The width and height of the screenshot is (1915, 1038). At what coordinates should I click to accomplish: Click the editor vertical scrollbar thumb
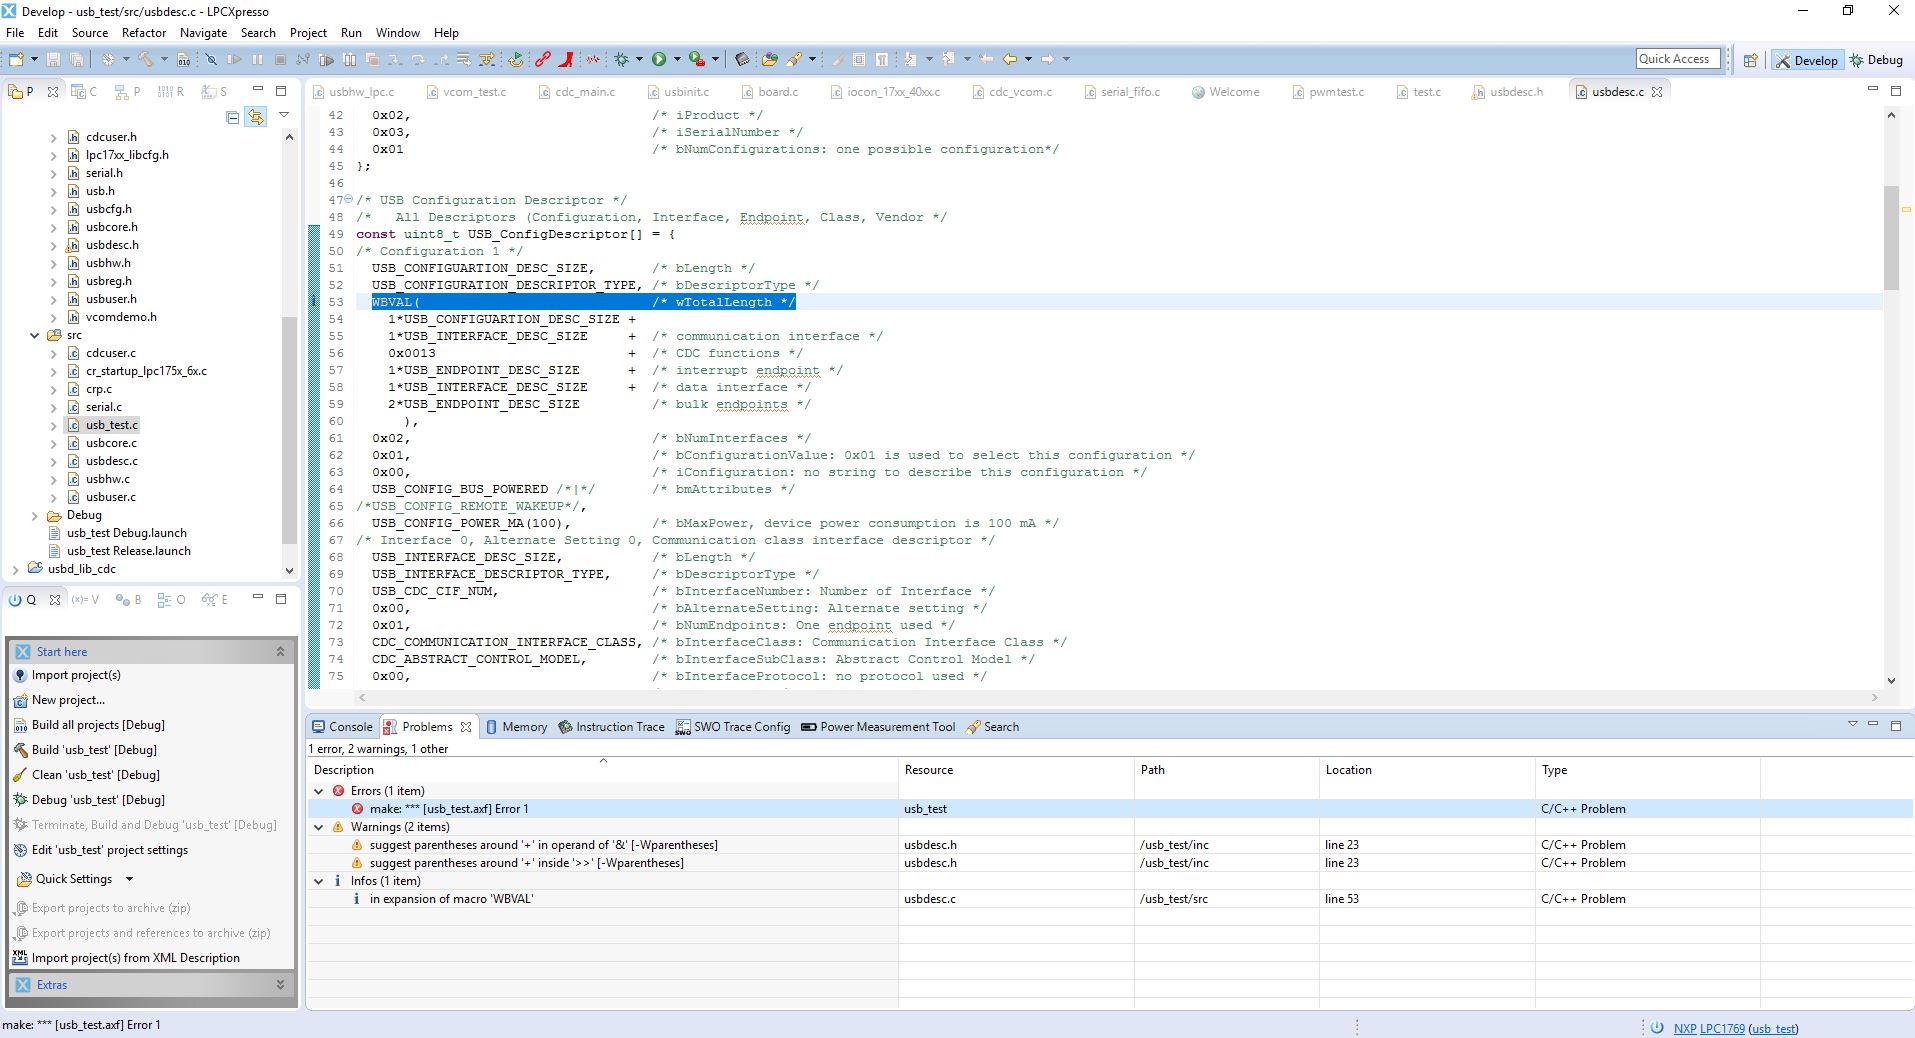click(1891, 237)
